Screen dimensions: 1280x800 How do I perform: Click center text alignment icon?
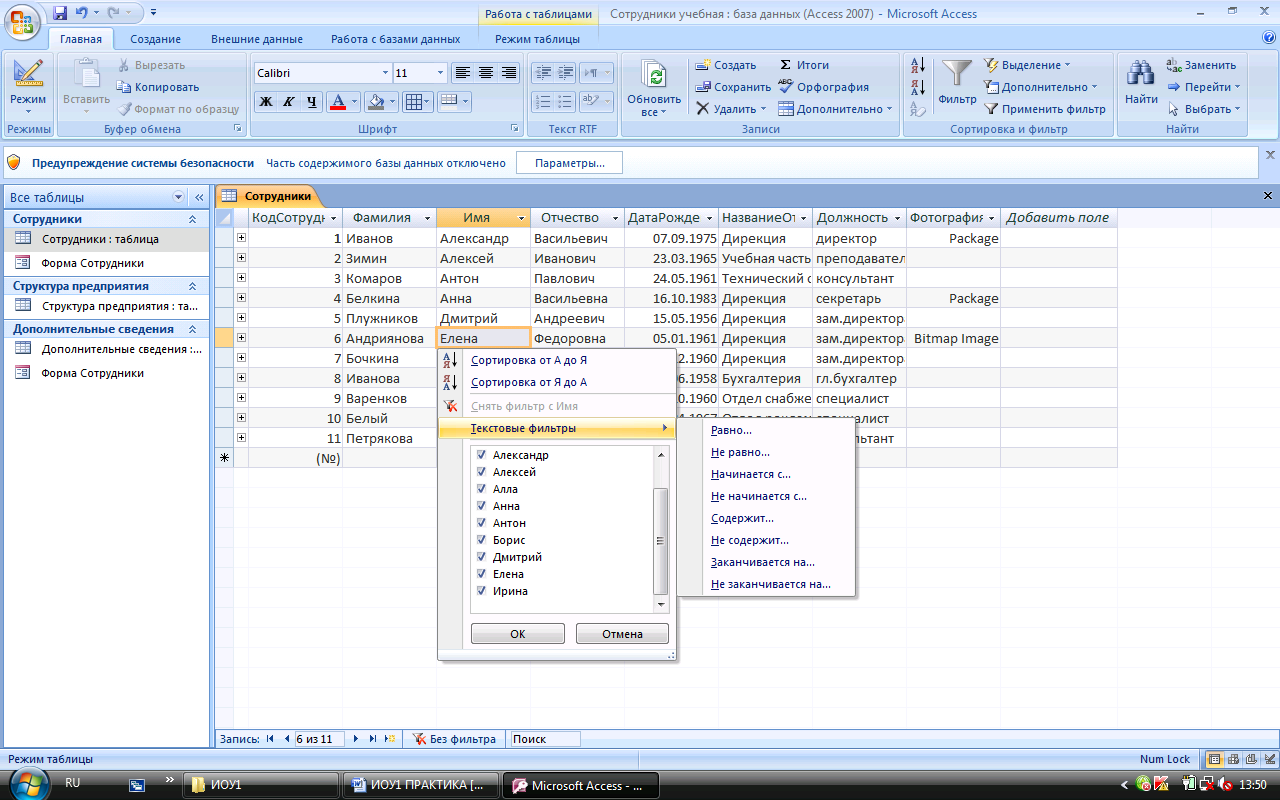click(x=486, y=73)
